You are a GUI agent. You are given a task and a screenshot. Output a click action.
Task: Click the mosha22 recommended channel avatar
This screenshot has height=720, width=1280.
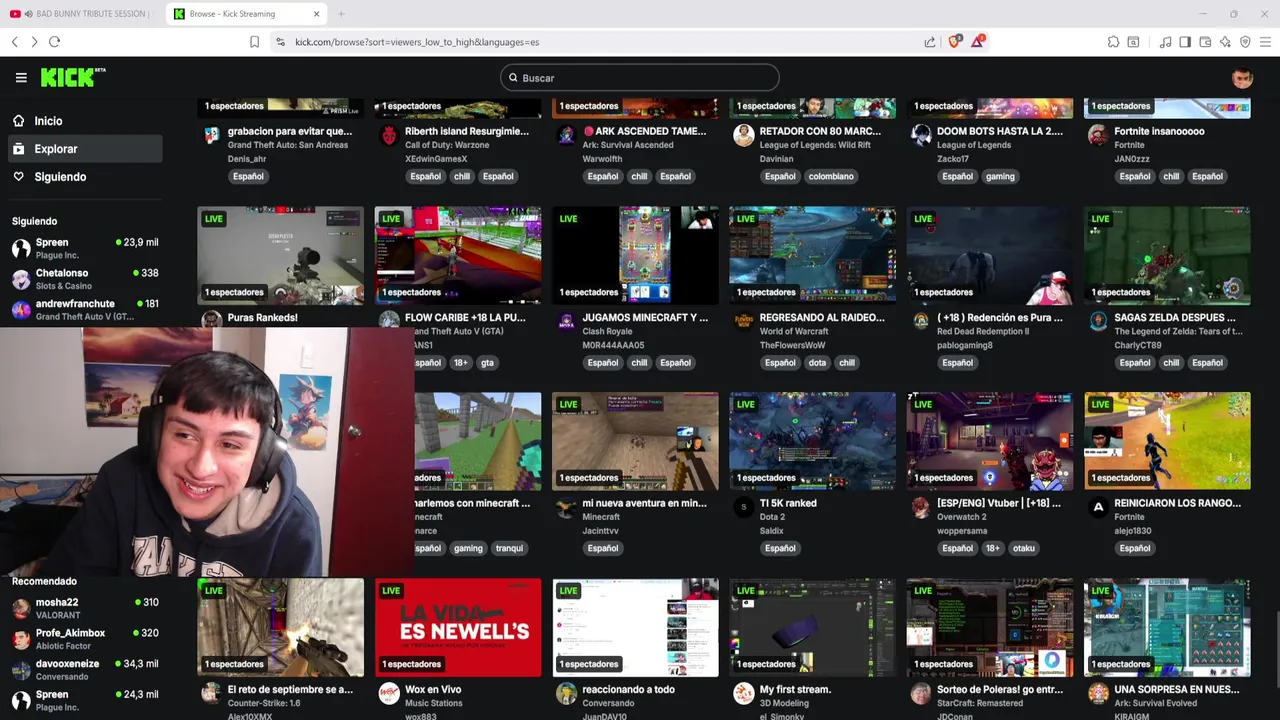[x=21, y=608]
